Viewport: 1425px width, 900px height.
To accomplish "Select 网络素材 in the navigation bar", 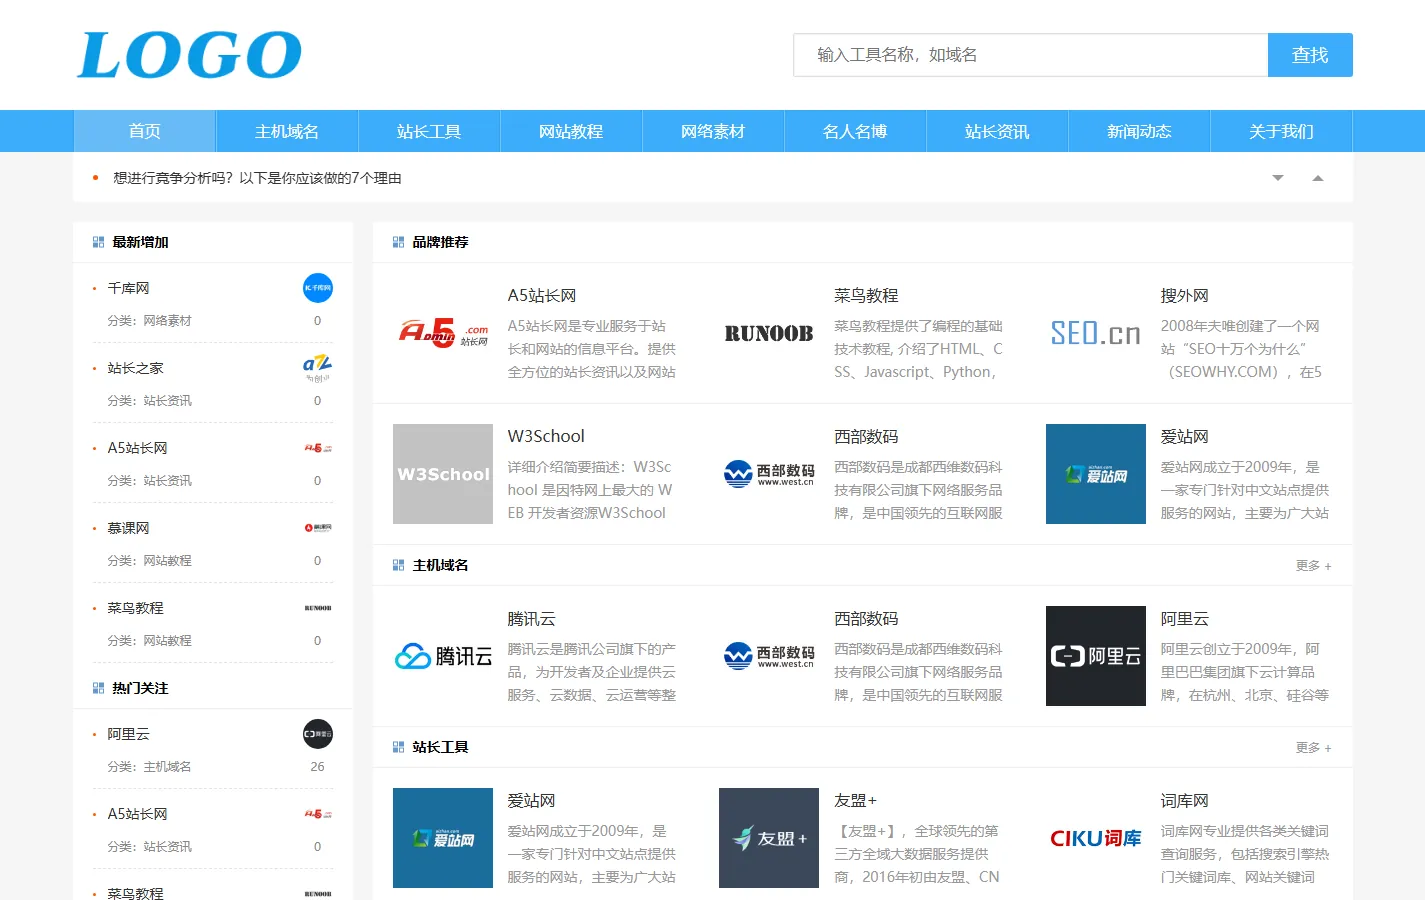I will (713, 131).
